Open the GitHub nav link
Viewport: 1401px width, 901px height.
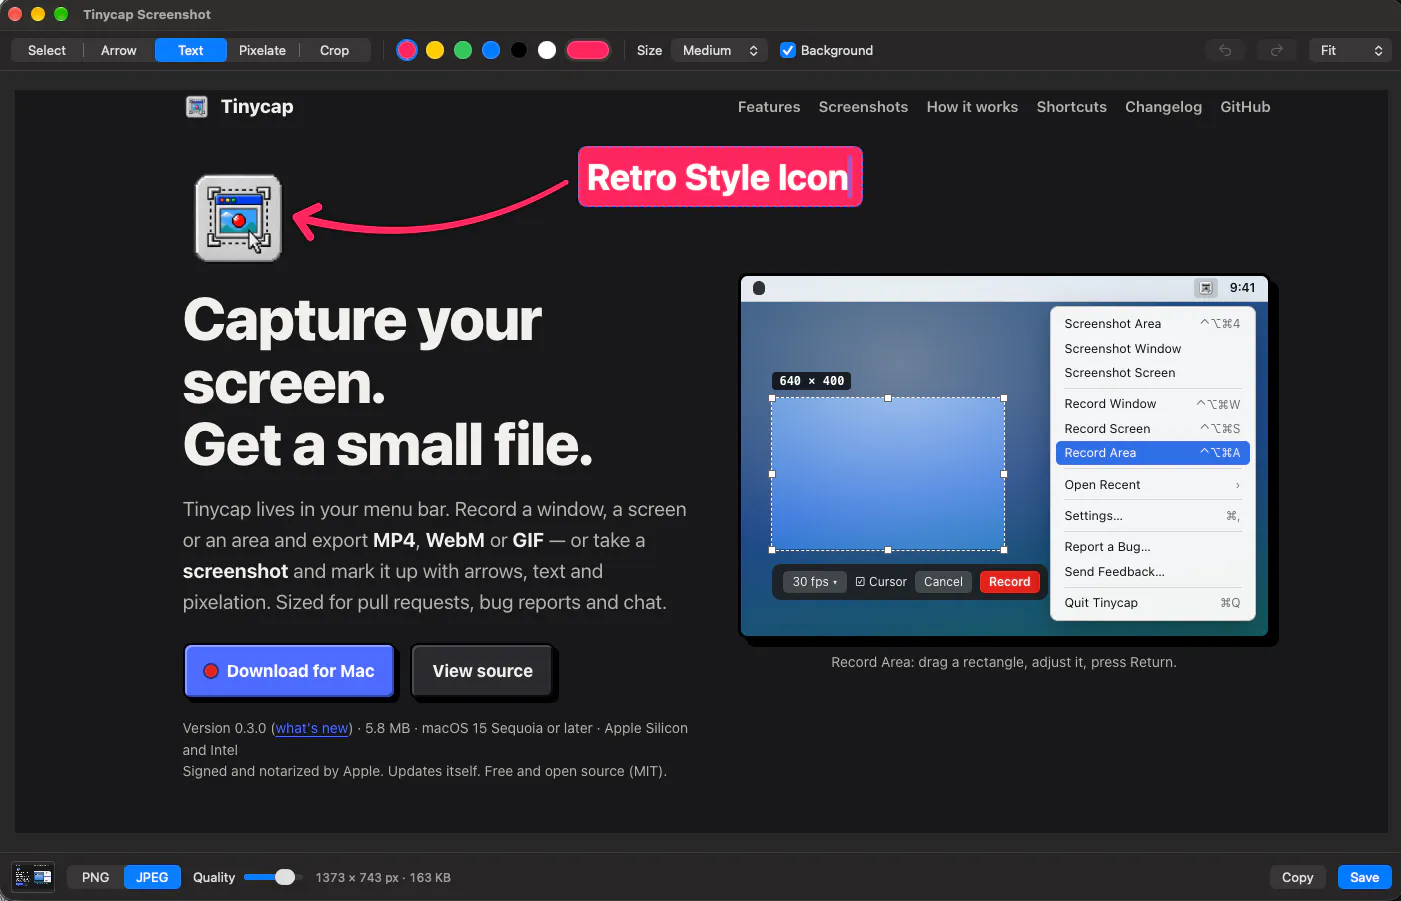point(1245,107)
